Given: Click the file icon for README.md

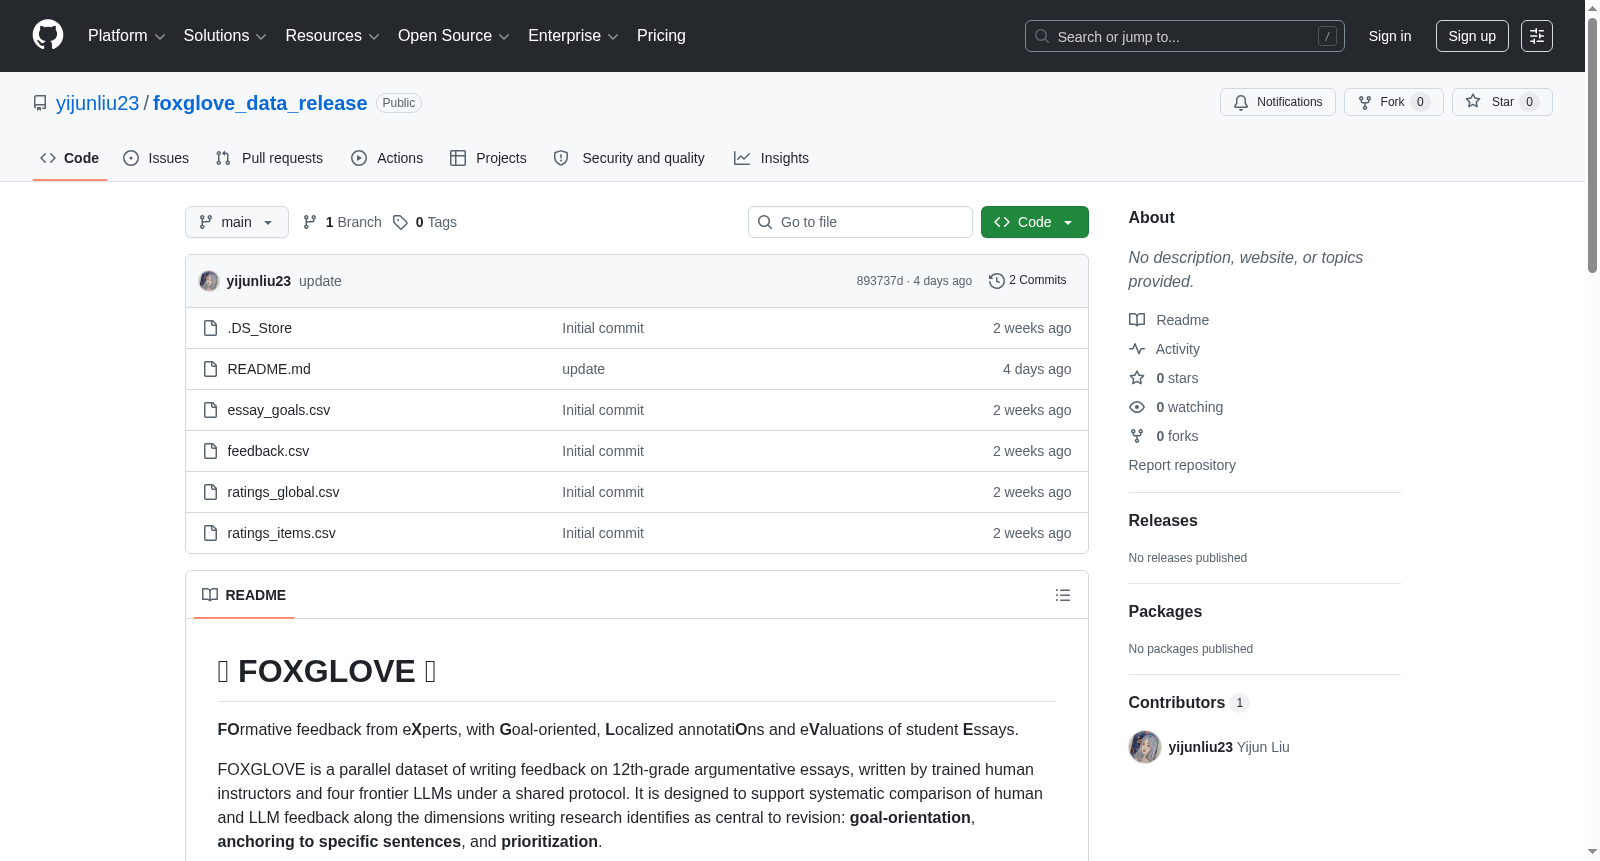Looking at the screenshot, I should pos(210,369).
